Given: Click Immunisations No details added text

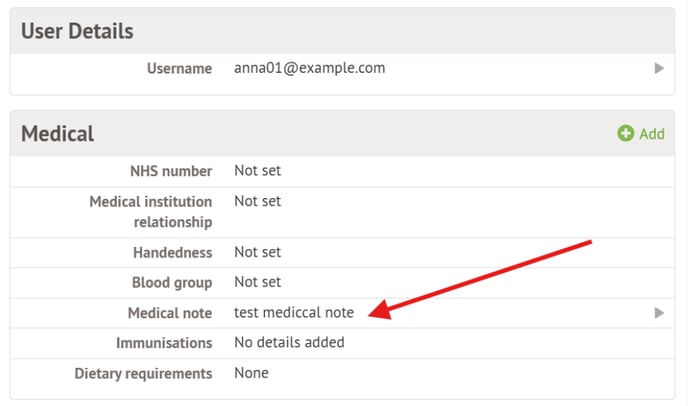Looking at the screenshot, I should click(x=289, y=342).
